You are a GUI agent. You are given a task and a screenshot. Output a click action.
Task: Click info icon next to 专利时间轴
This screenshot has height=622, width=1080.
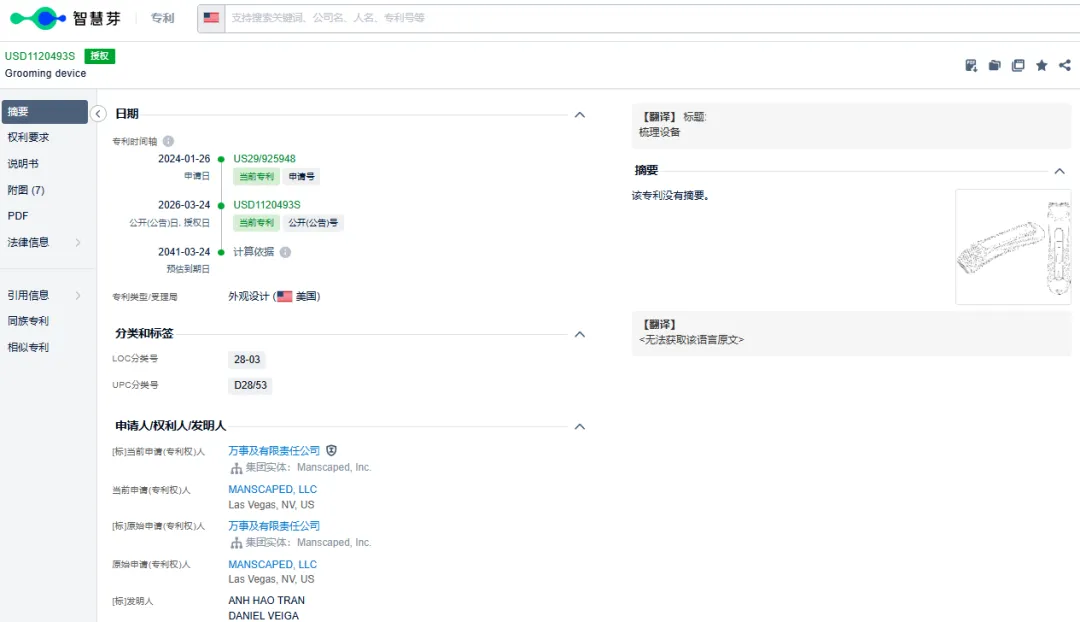pos(168,141)
